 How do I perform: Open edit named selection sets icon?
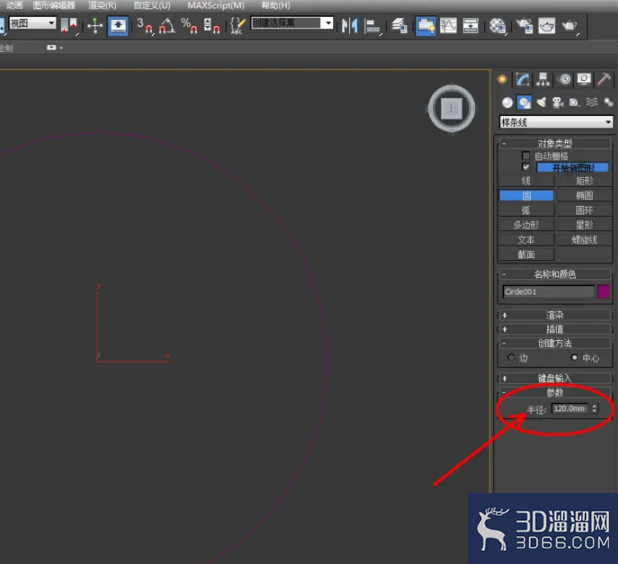[237, 26]
